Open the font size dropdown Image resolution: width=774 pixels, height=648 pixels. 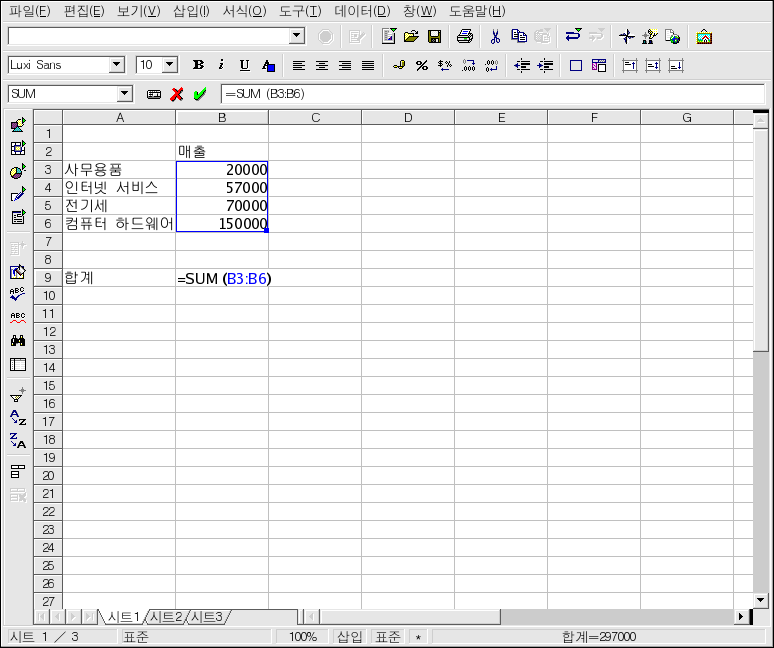point(169,65)
